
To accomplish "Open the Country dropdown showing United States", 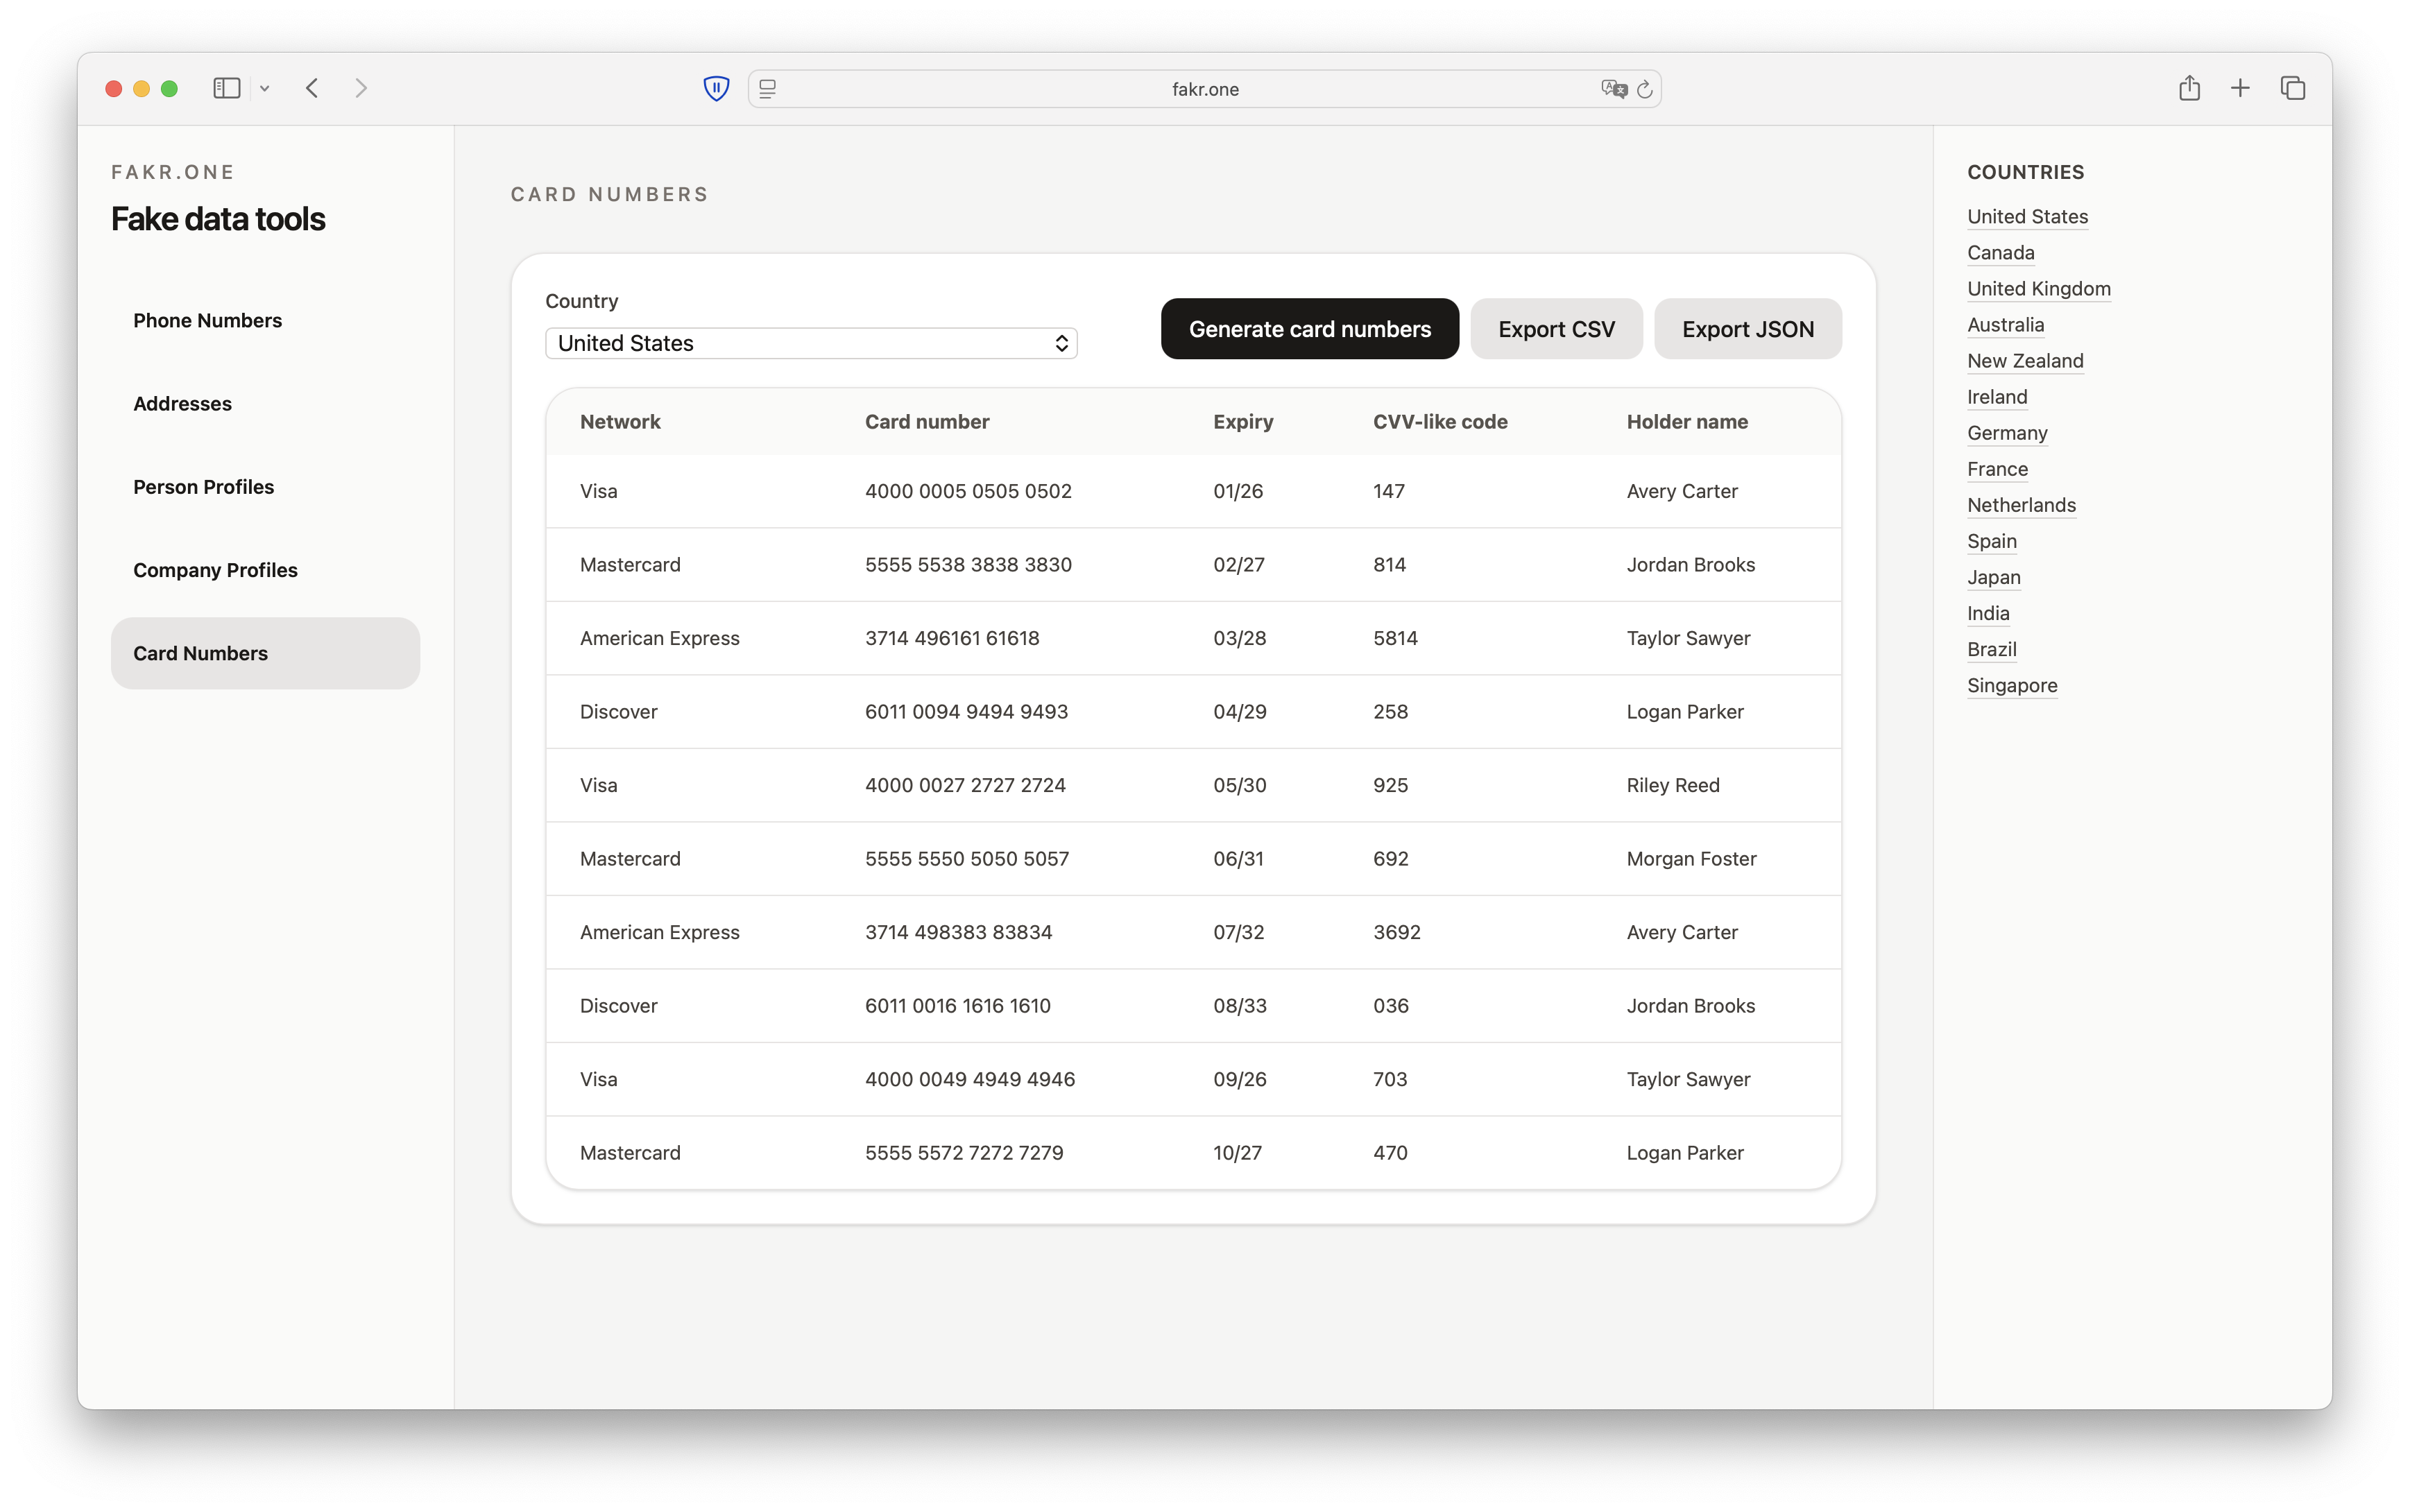I will [x=810, y=343].
